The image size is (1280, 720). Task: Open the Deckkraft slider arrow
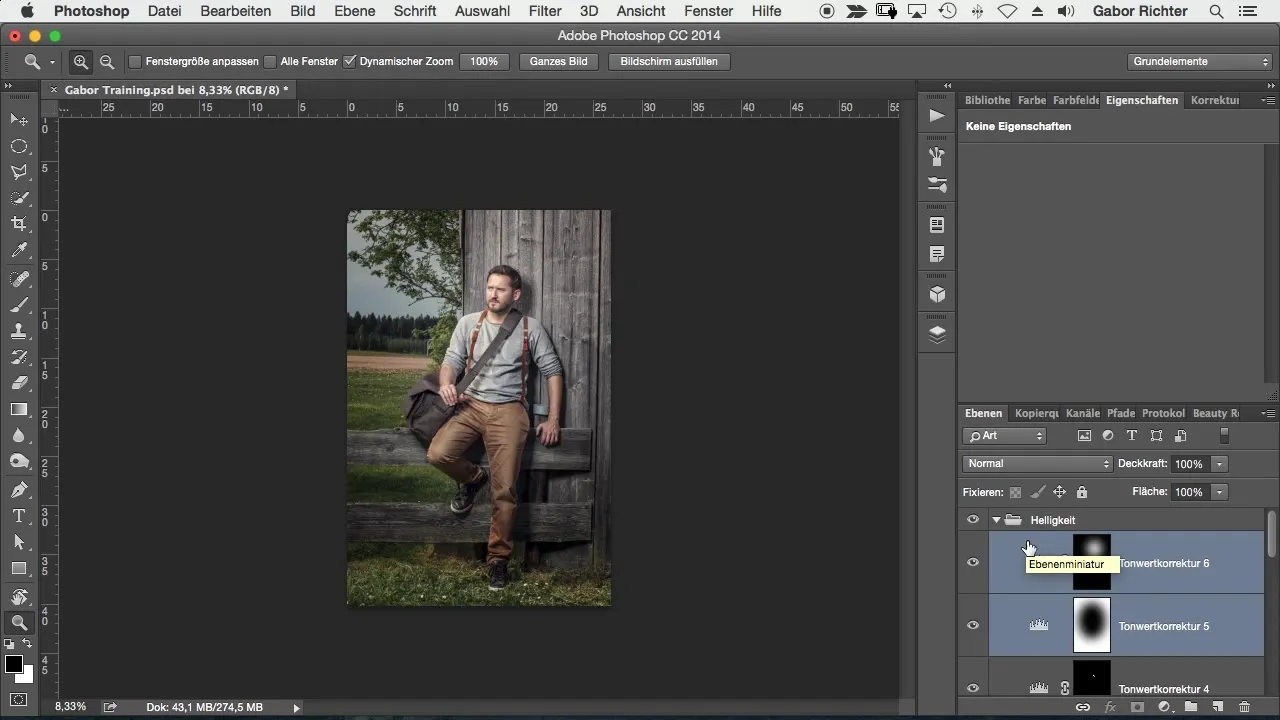(1219, 464)
